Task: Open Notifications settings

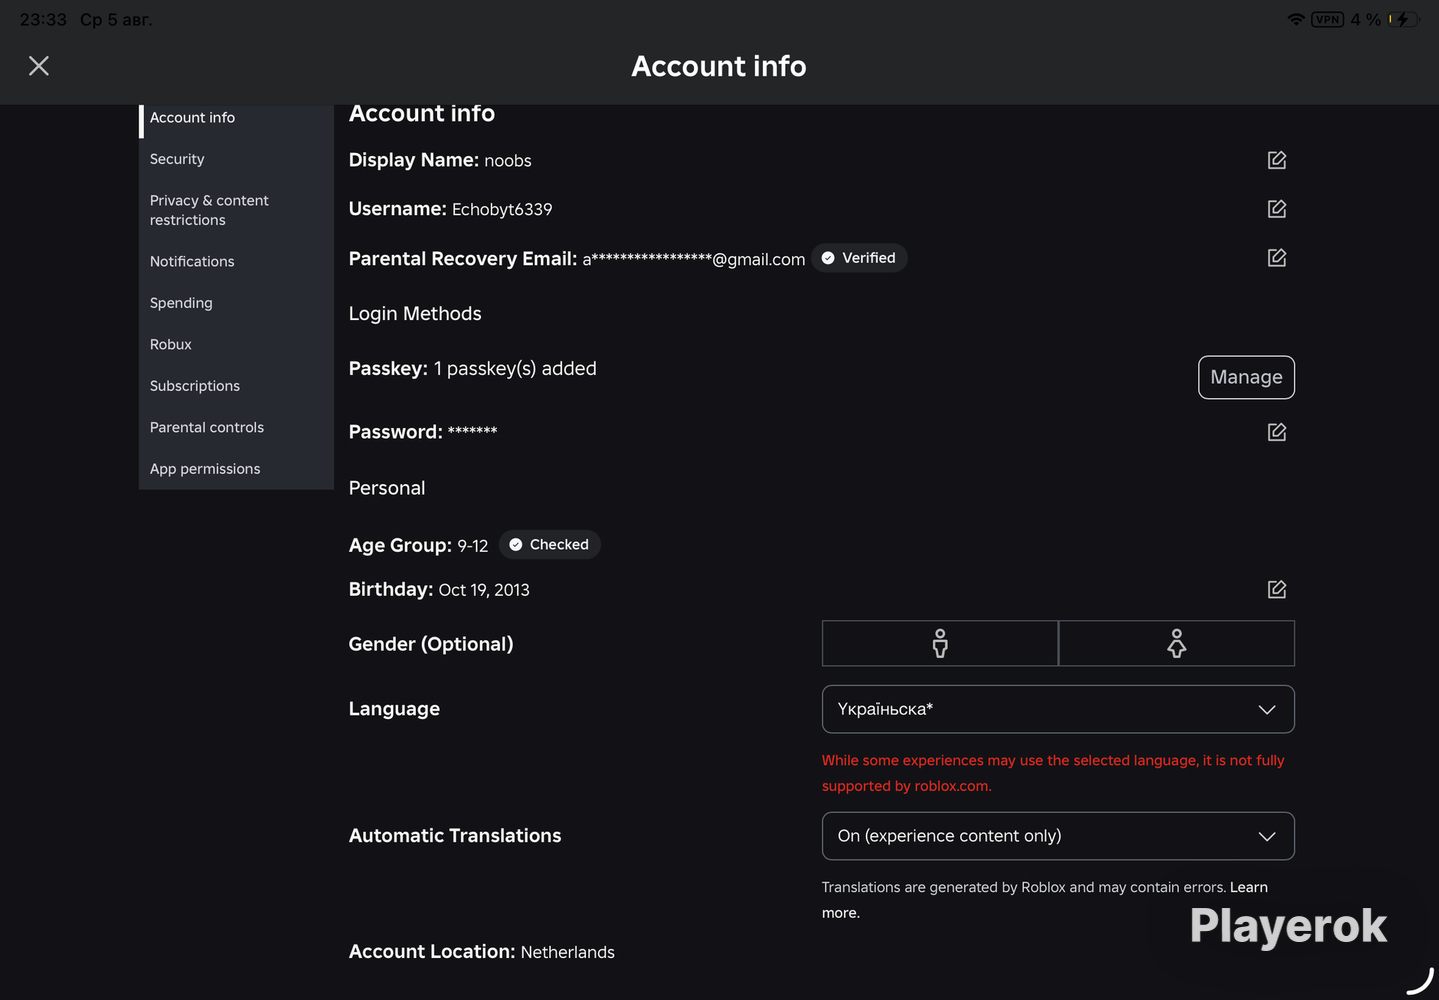Action: click(192, 262)
